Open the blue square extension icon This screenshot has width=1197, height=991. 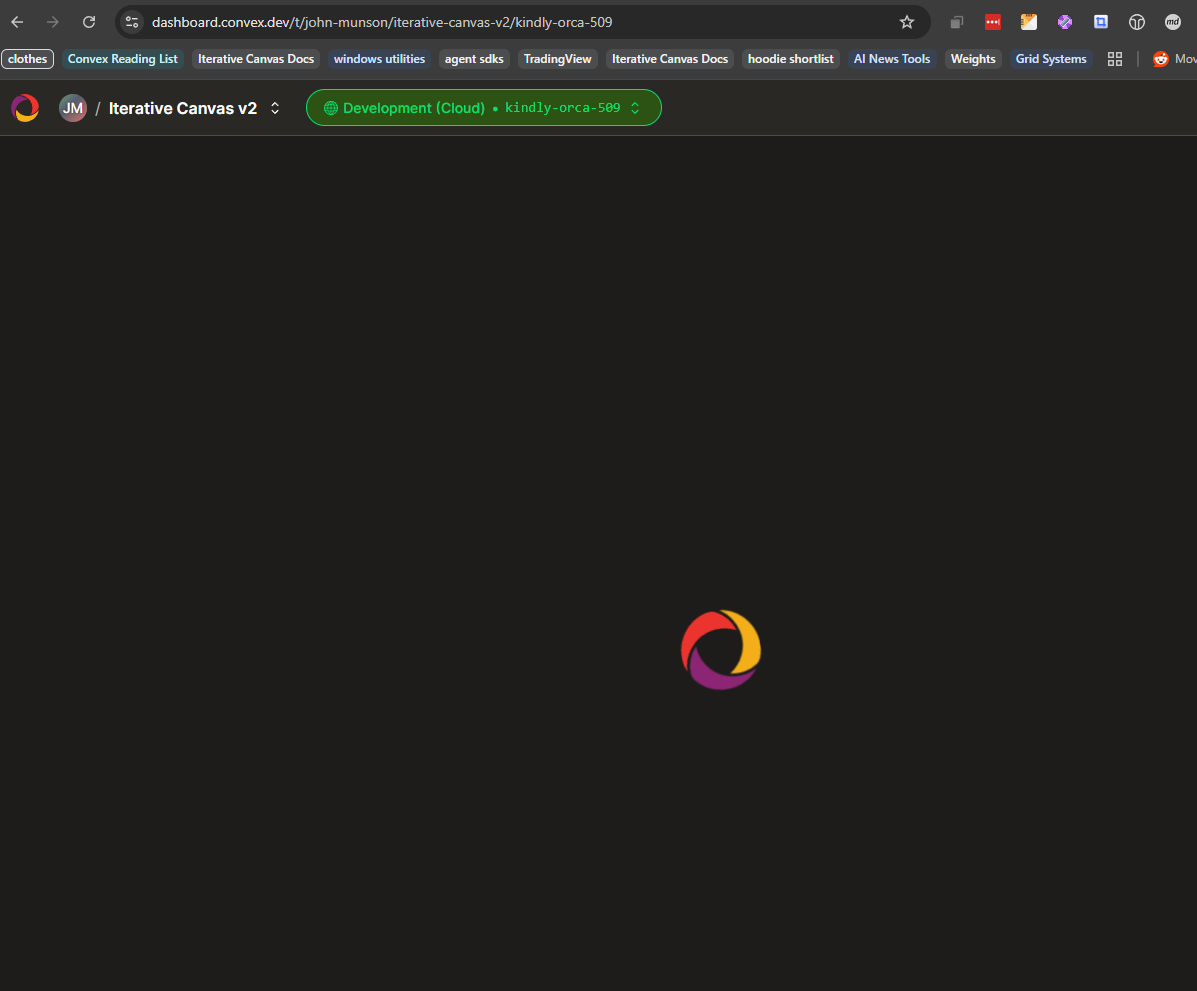[x=1101, y=22]
